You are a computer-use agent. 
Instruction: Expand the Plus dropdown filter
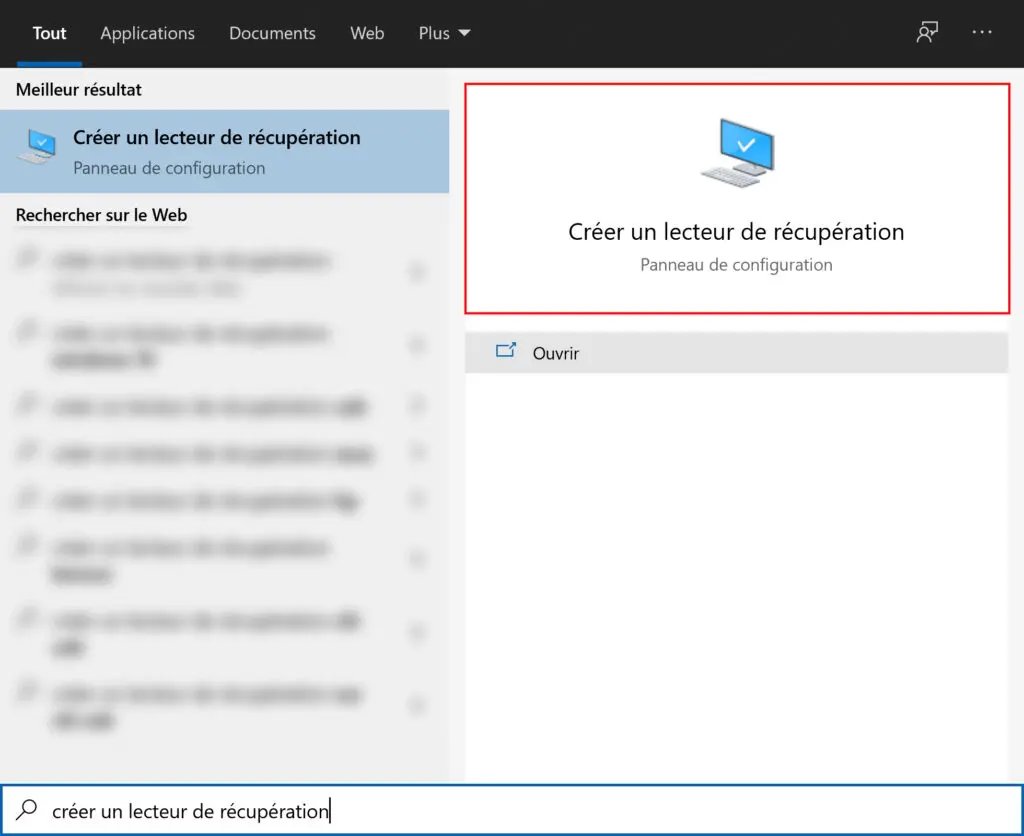coord(444,33)
